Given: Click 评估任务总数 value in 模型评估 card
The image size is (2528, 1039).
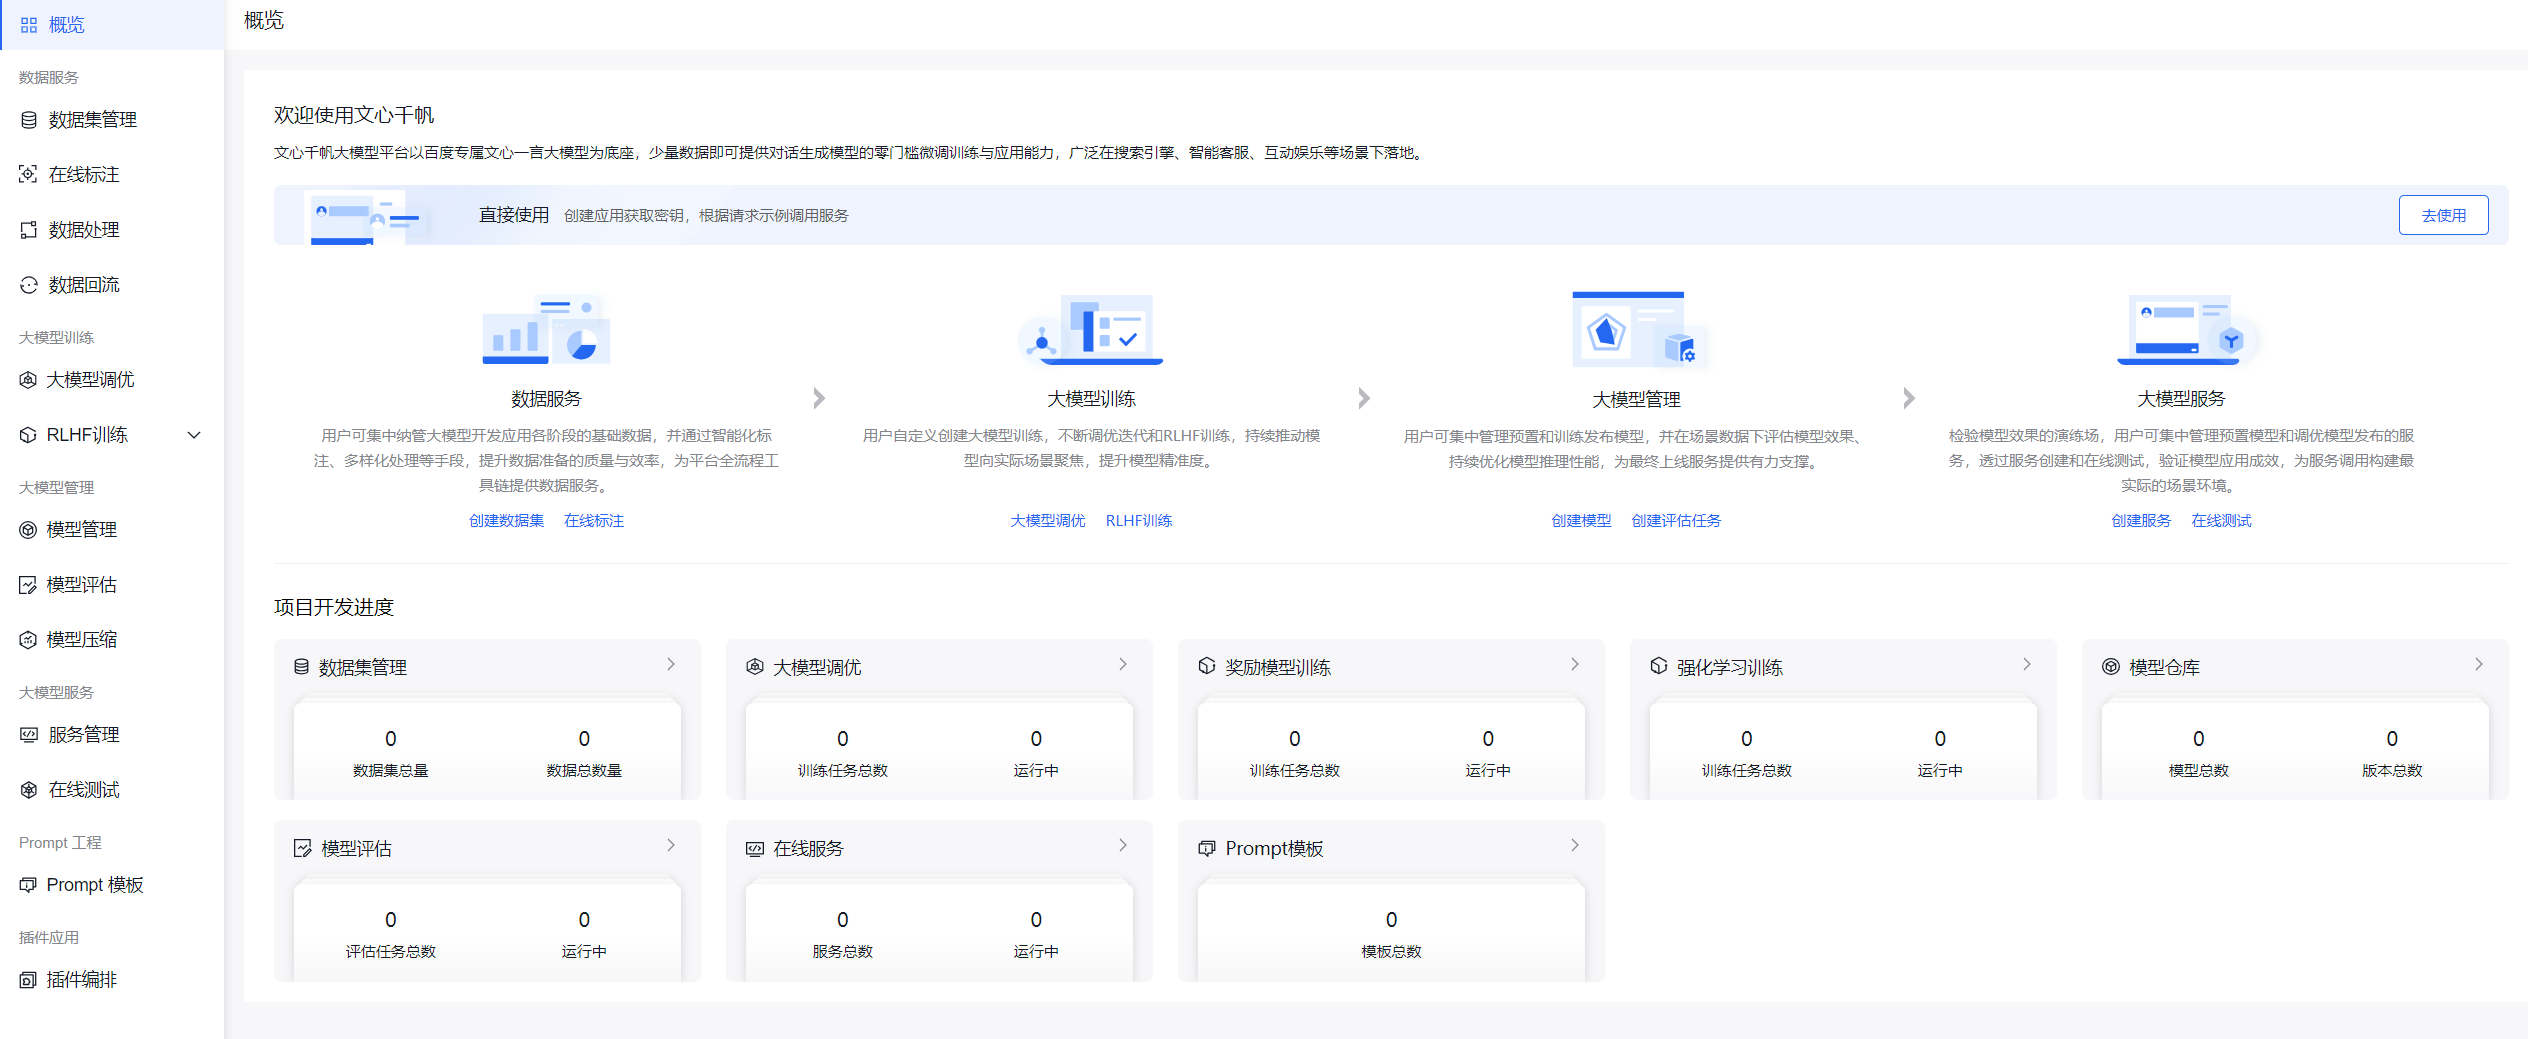Looking at the screenshot, I should point(391,920).
